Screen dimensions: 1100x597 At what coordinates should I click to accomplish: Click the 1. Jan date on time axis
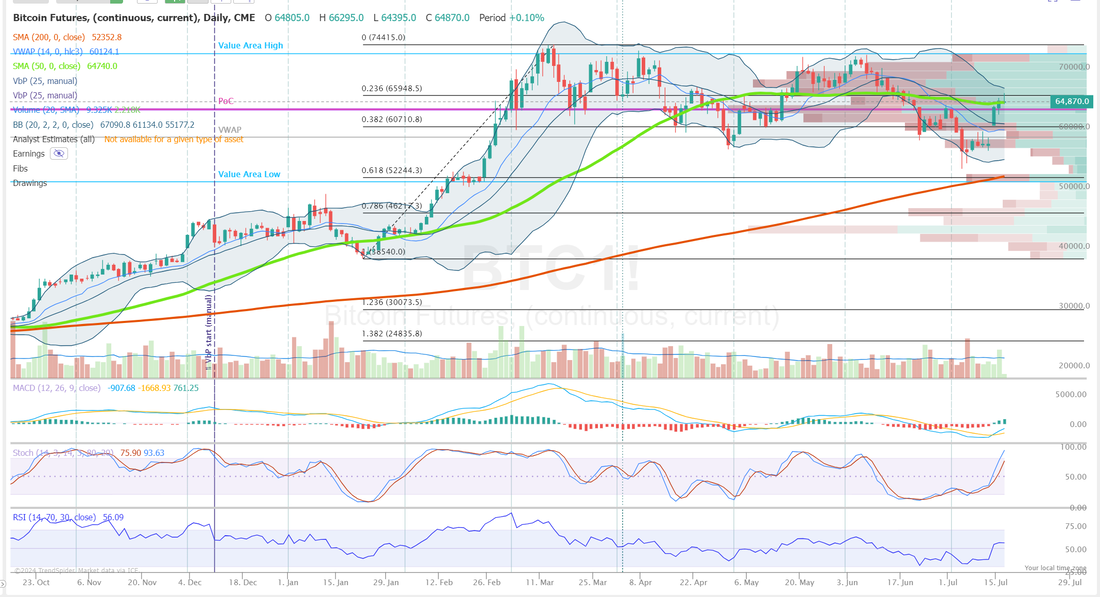click(x=288, y=582)
